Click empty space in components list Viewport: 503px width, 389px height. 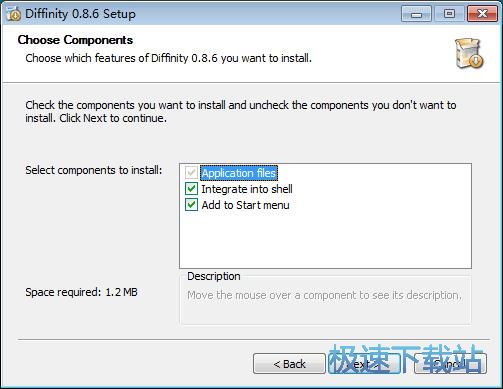tap(325, 240)
